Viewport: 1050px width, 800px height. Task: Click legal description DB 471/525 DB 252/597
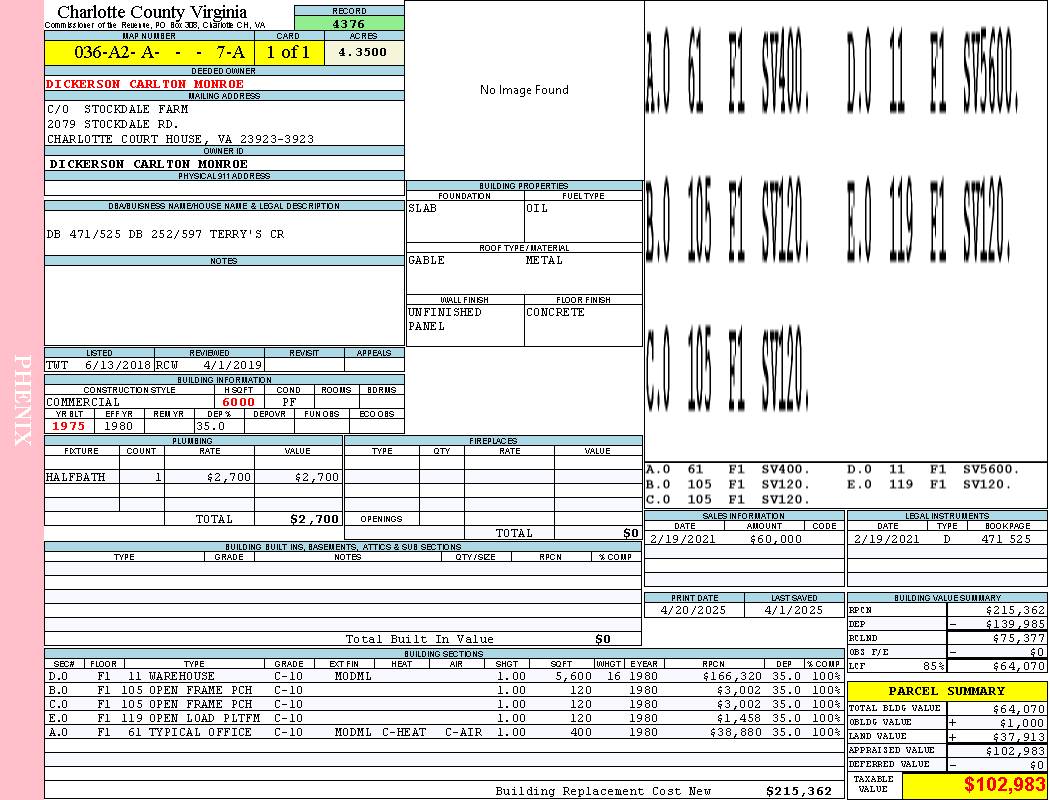pyautogui.click(x=124, y=234)
